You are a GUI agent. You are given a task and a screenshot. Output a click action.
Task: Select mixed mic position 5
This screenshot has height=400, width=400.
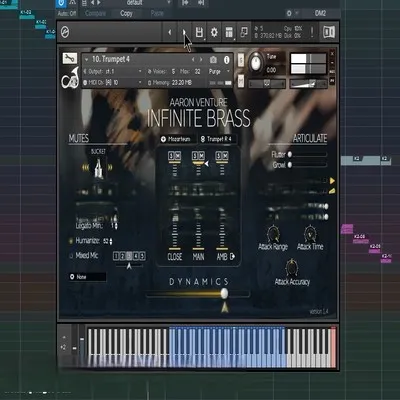[142, 256]
